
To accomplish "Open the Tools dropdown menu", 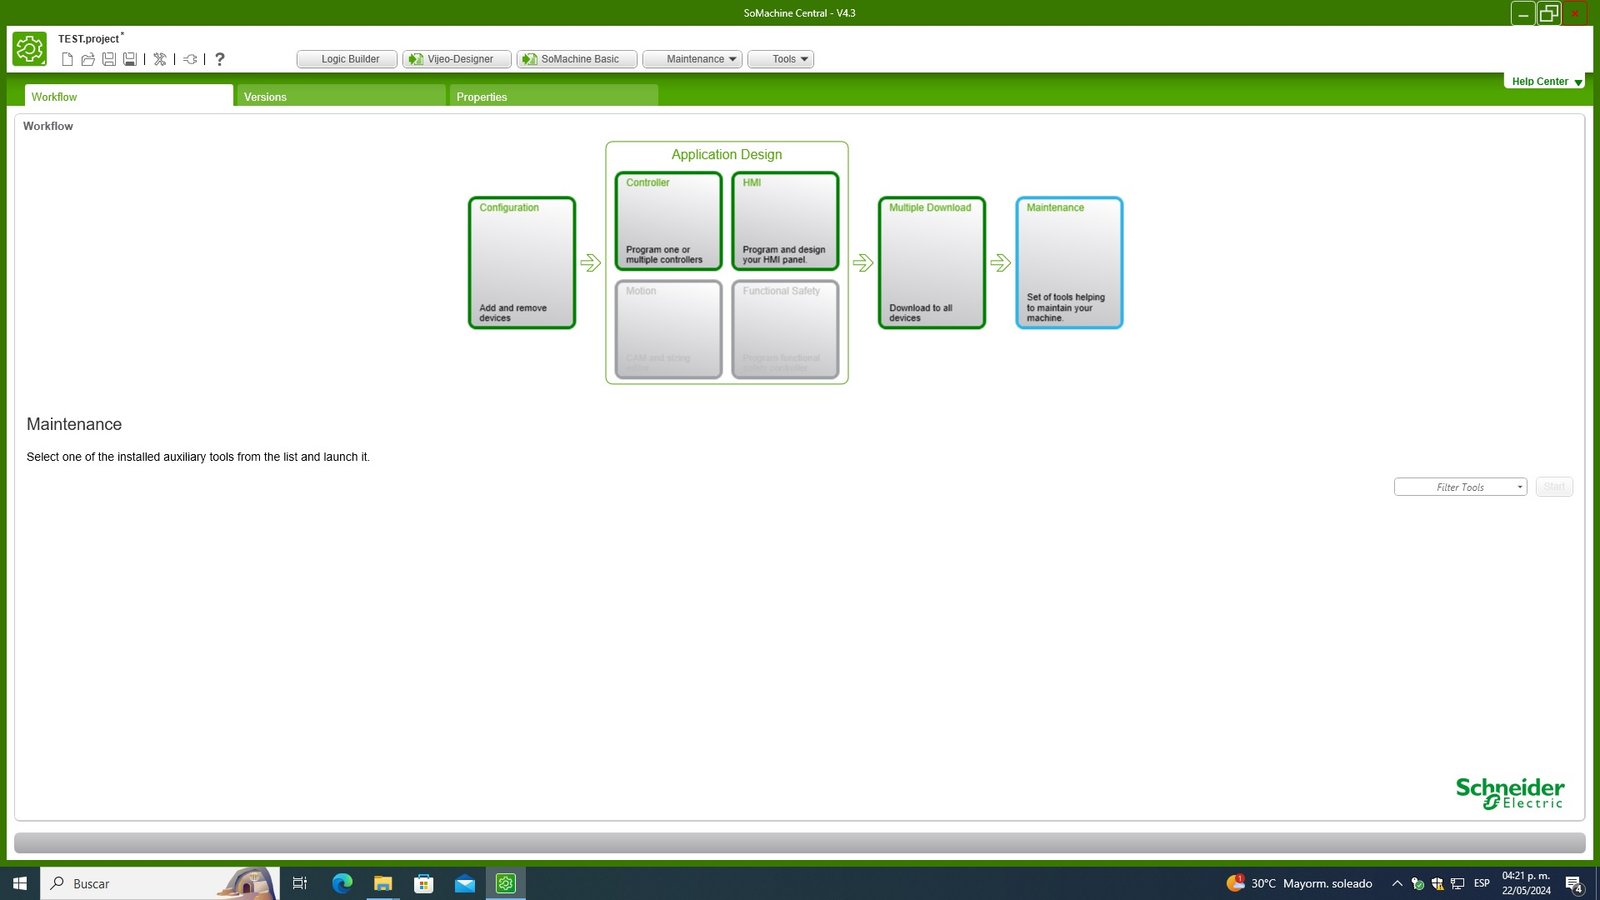I will click(x=781, y=59).
